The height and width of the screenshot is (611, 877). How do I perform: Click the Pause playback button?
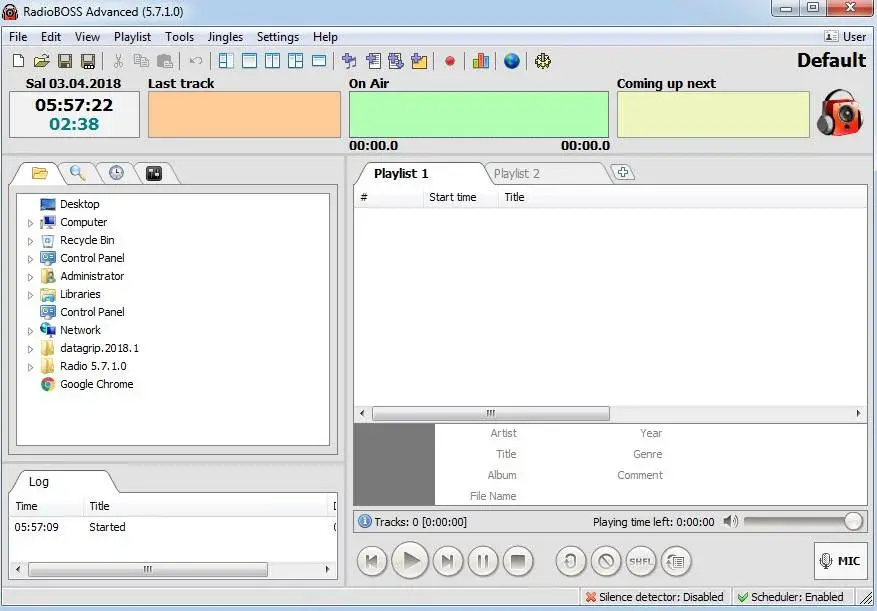coord(483,561)
